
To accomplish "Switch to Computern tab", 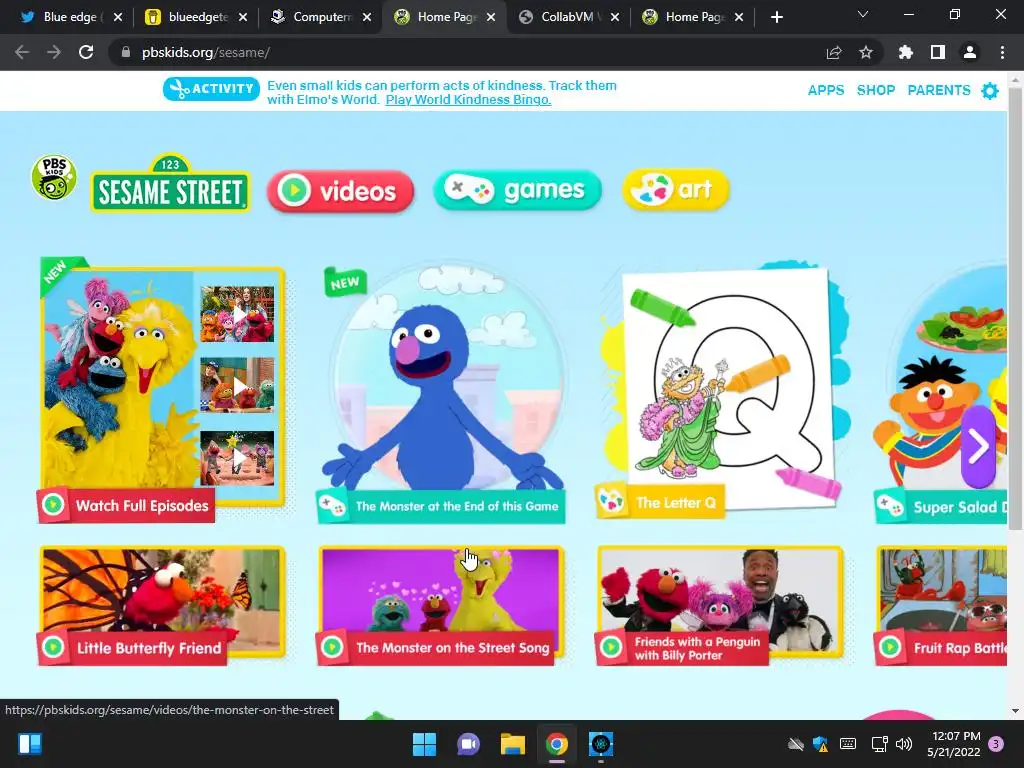I will (320, 17).
